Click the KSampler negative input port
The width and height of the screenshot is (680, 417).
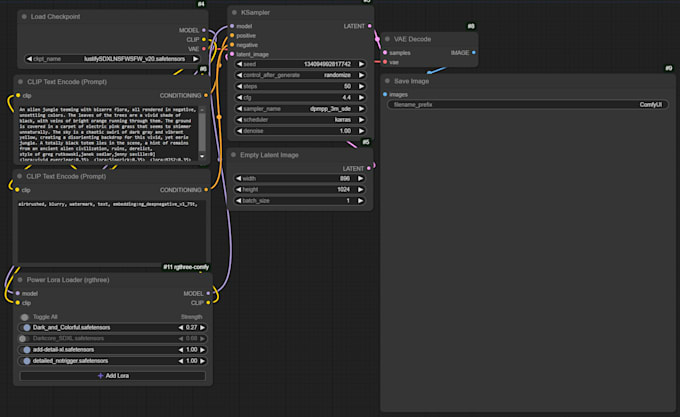click(x=232, y=45)
